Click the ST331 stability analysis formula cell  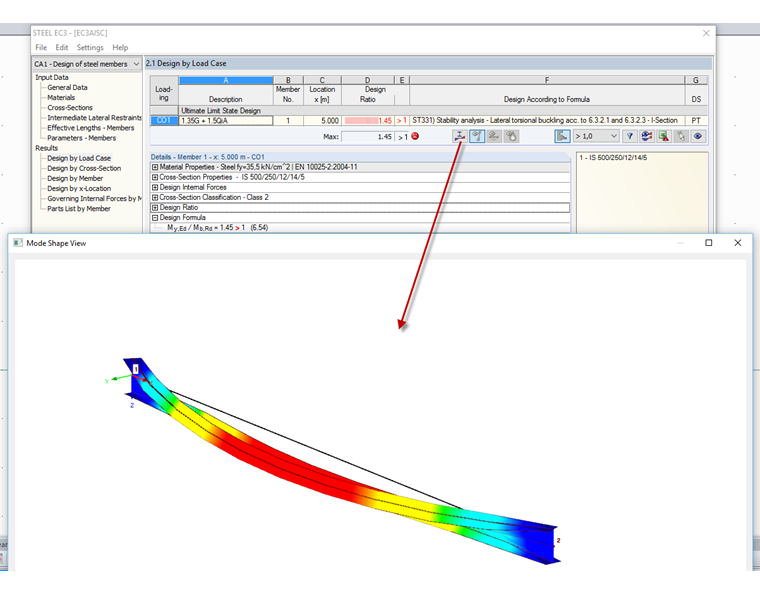coord(547,120)
